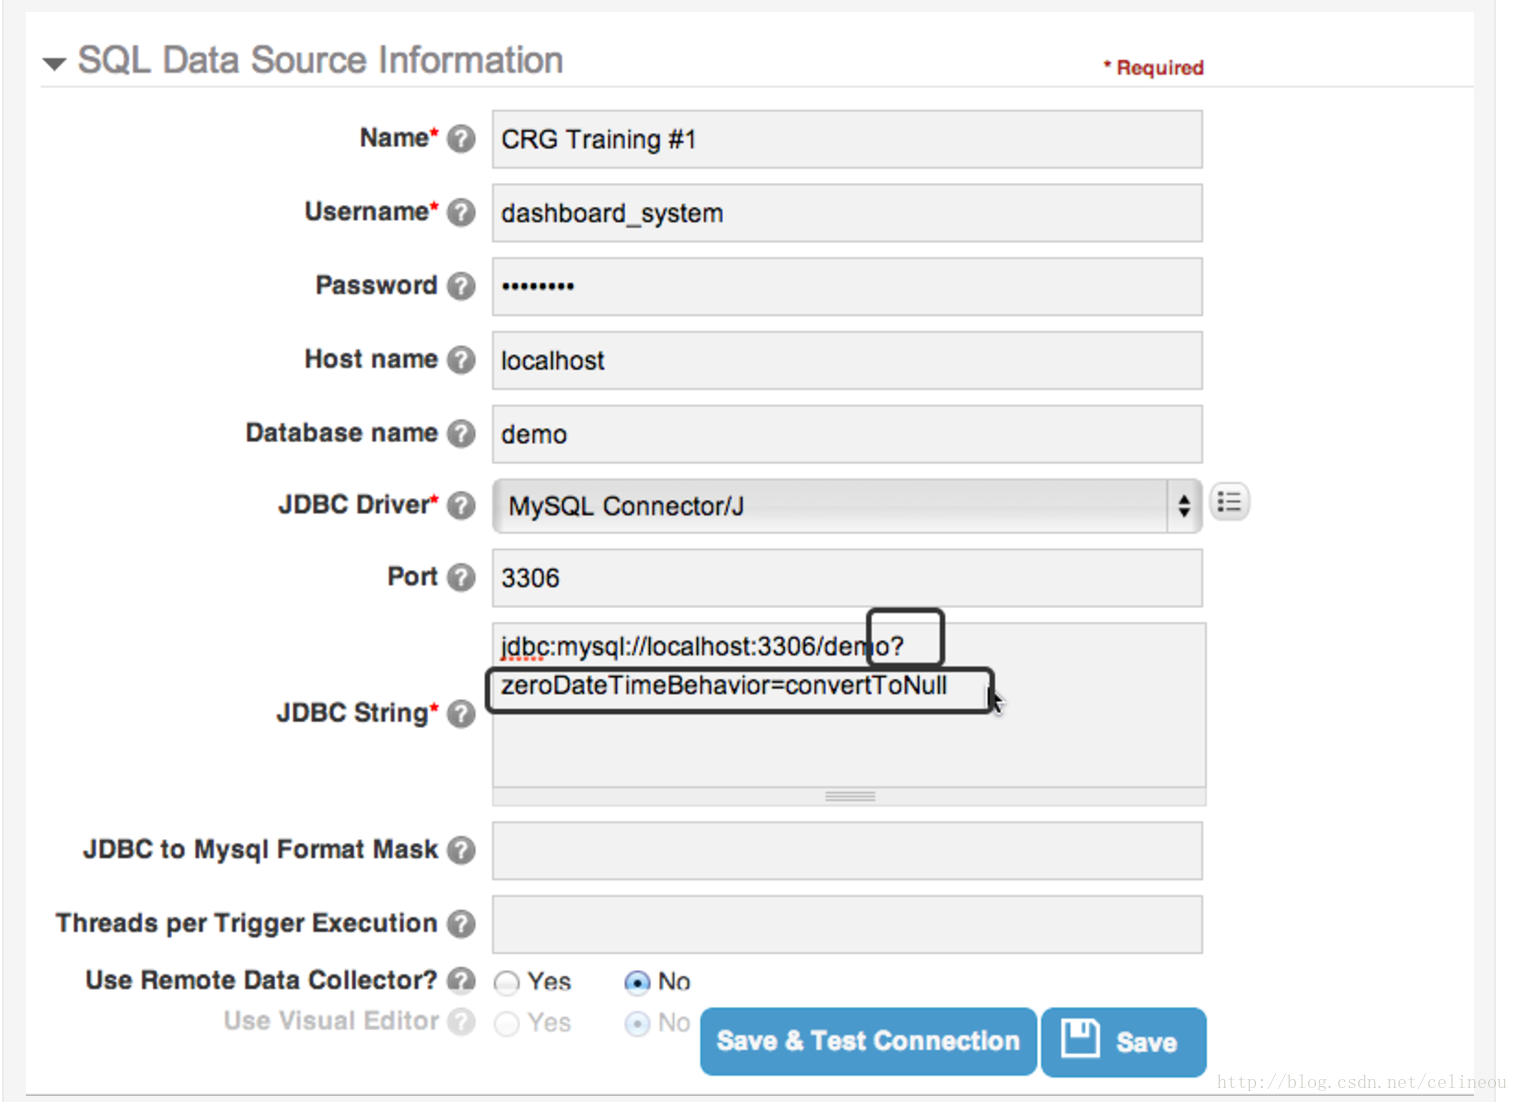This screenshot has height=1102, width=1518.
Task: Click the help icon next to Username
Action: point(461,213)
